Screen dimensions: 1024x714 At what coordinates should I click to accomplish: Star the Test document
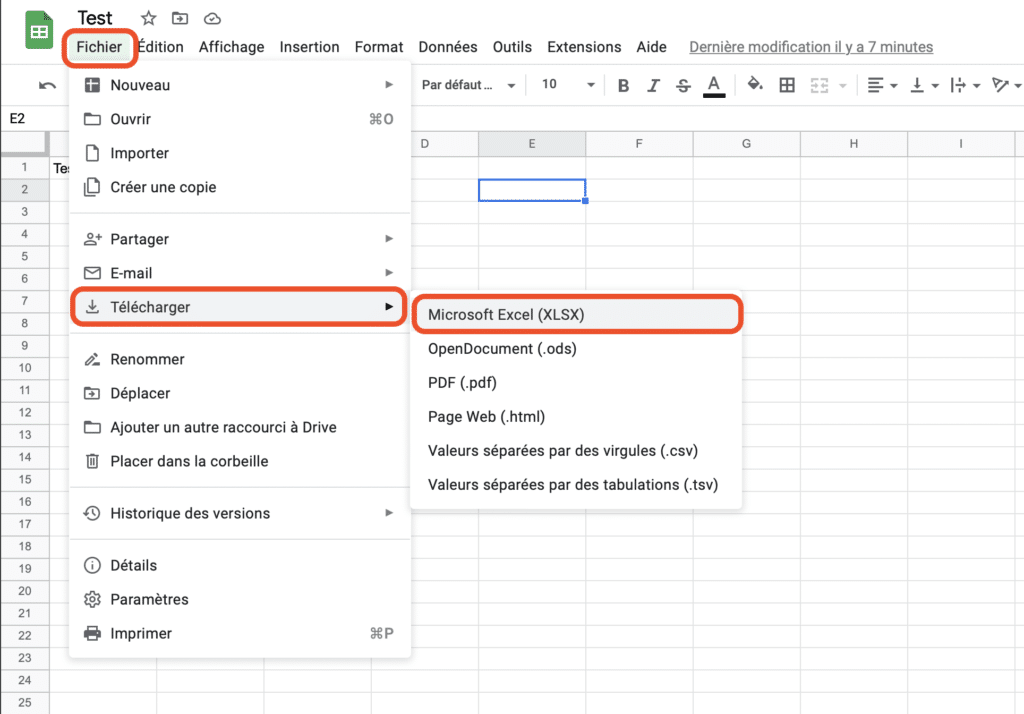[x=149, y=18]
